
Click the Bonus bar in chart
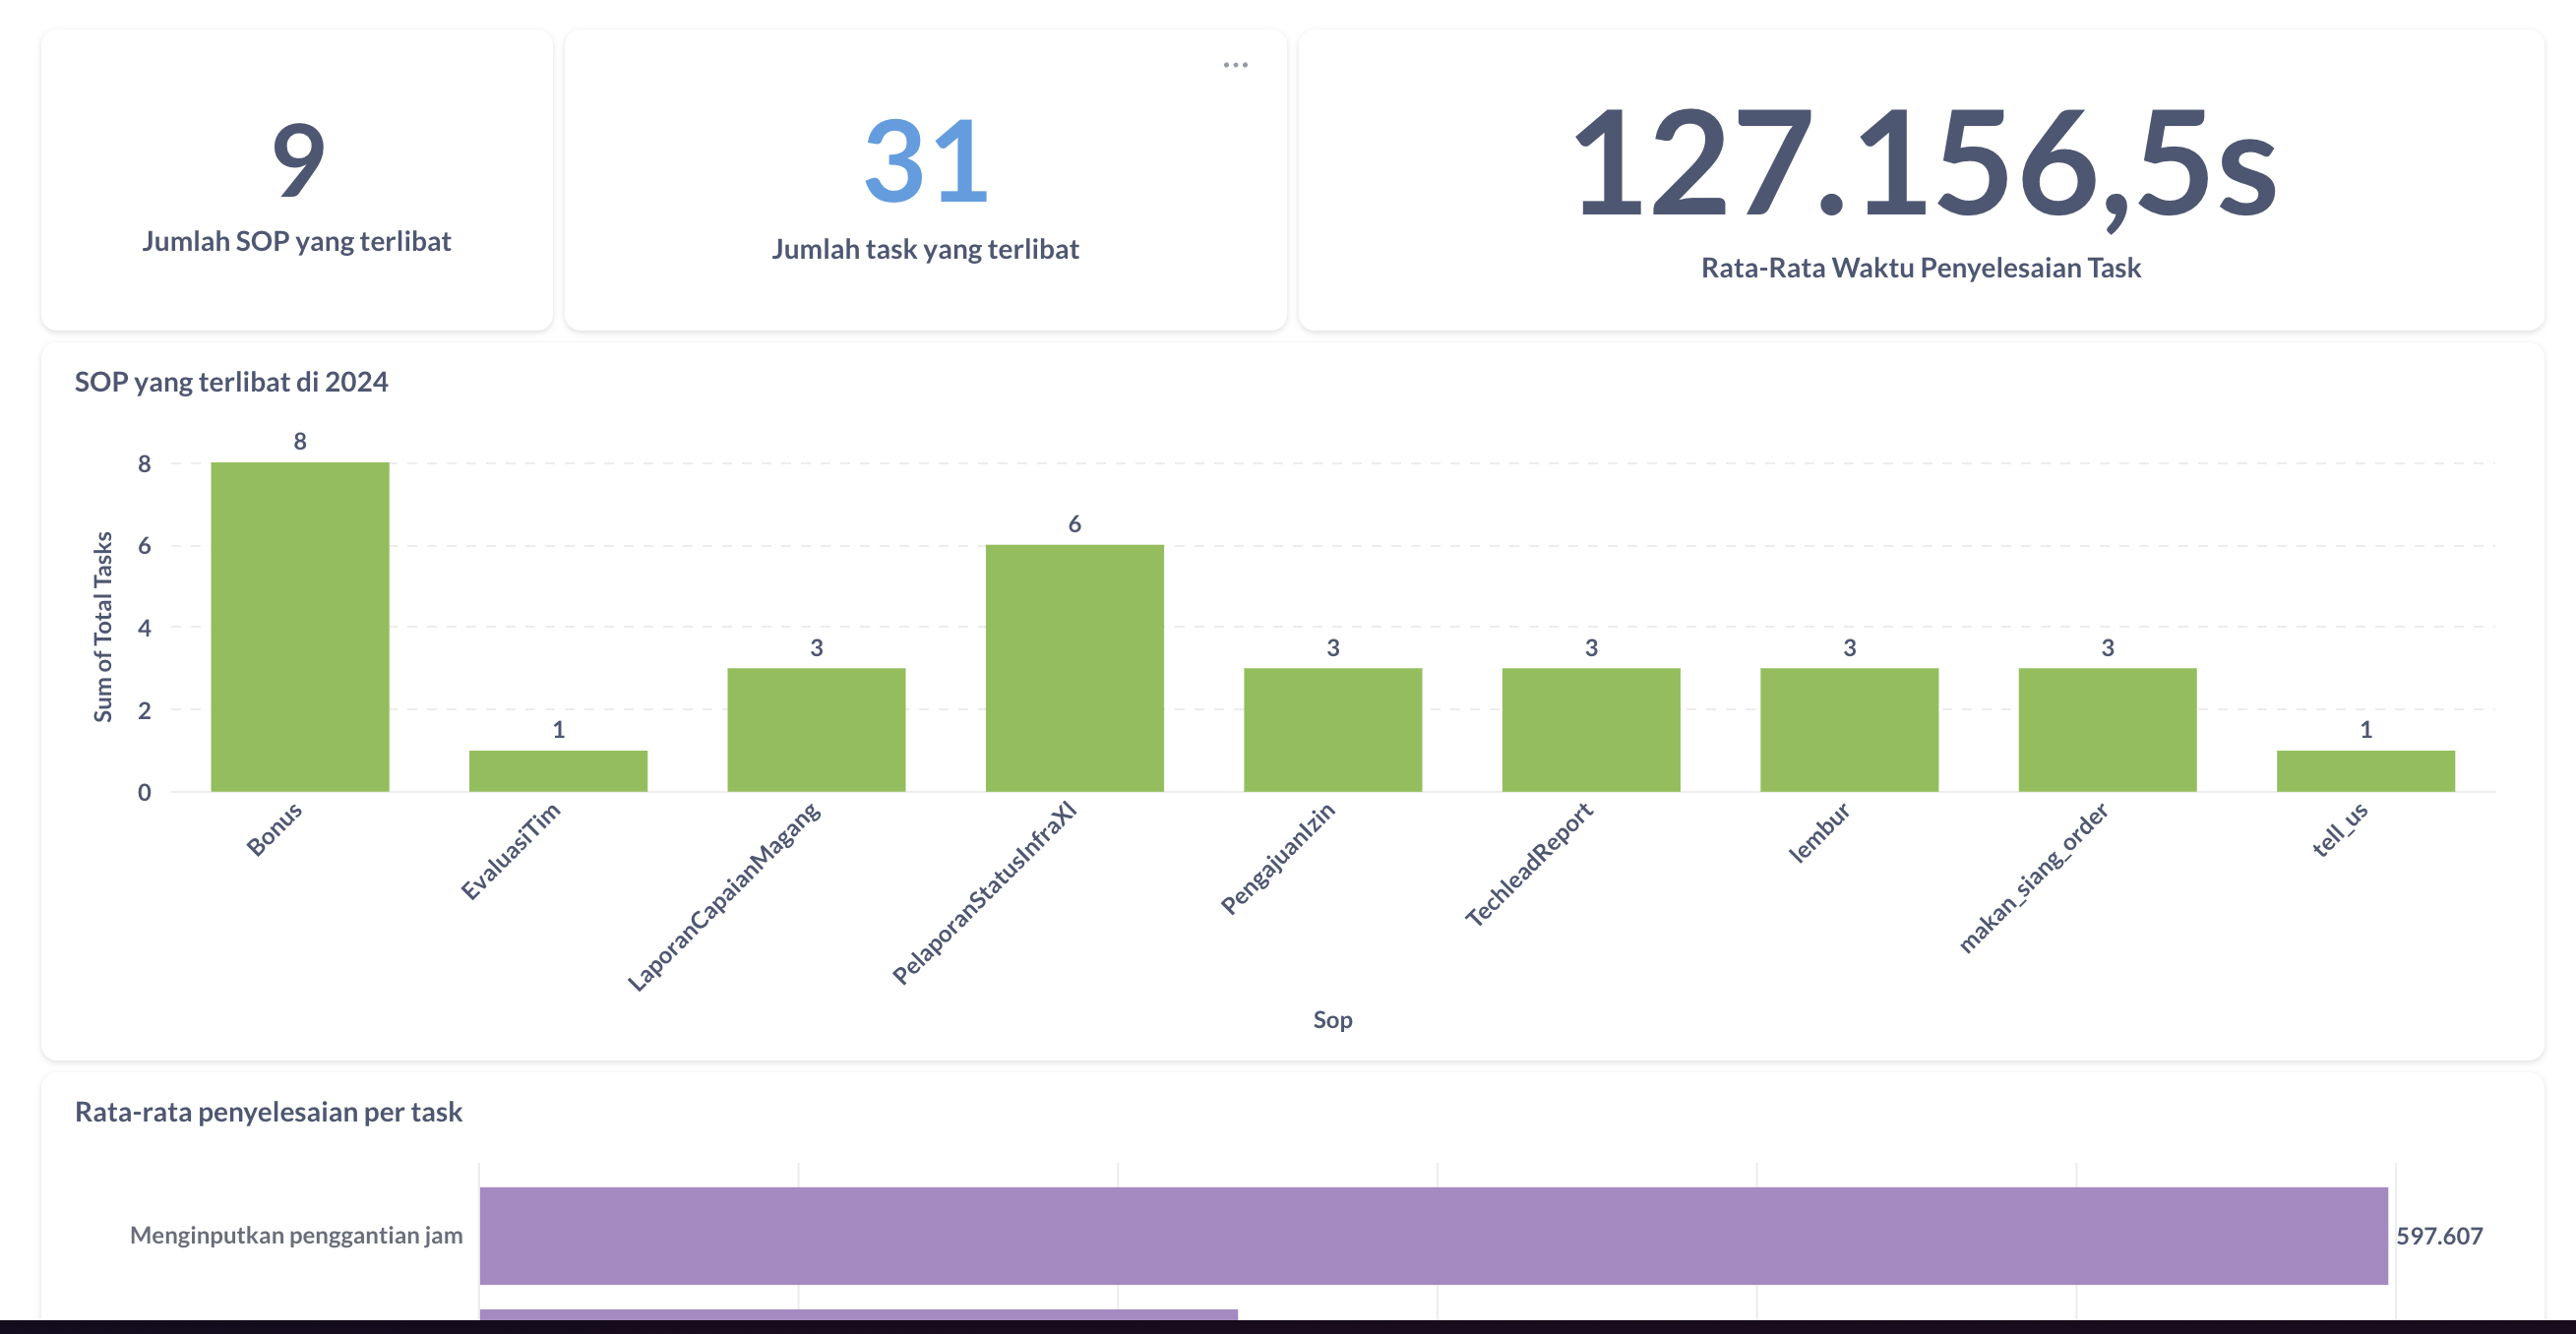(x=300, y=627)
